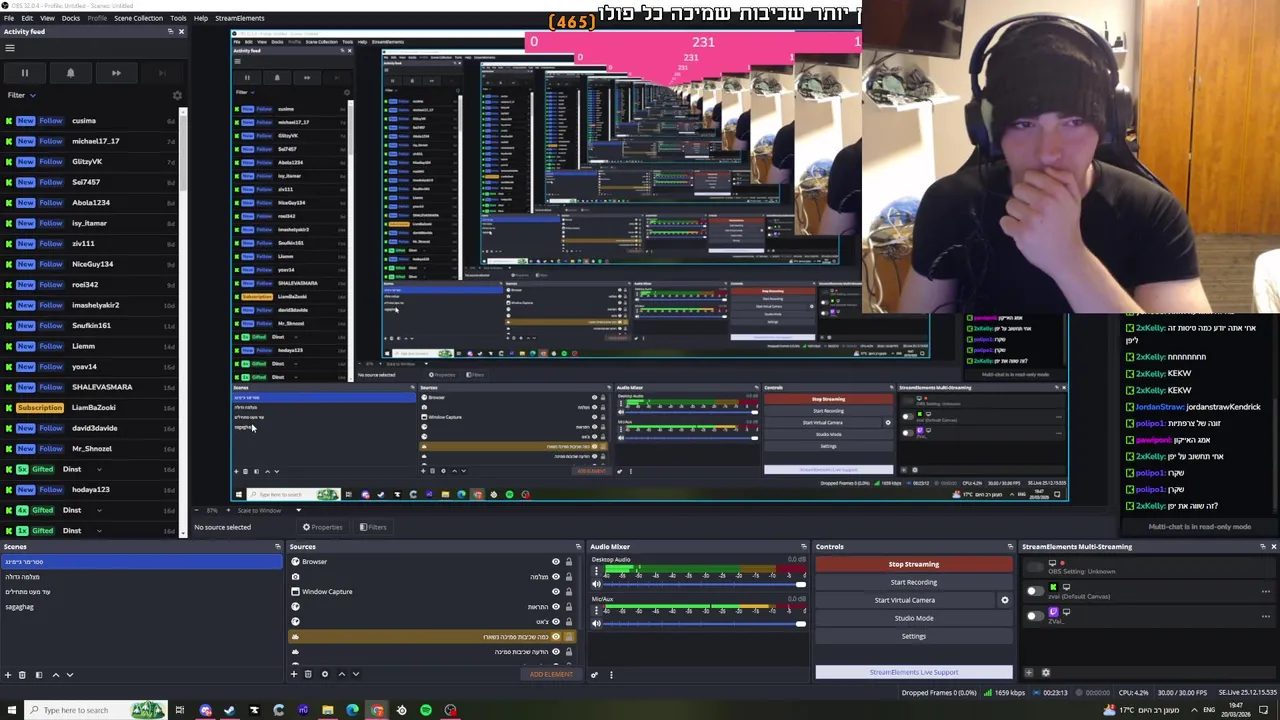Open StreamElements Live Support
Image resolution: width=1280 pixels, height=720 pixels.
914,672
